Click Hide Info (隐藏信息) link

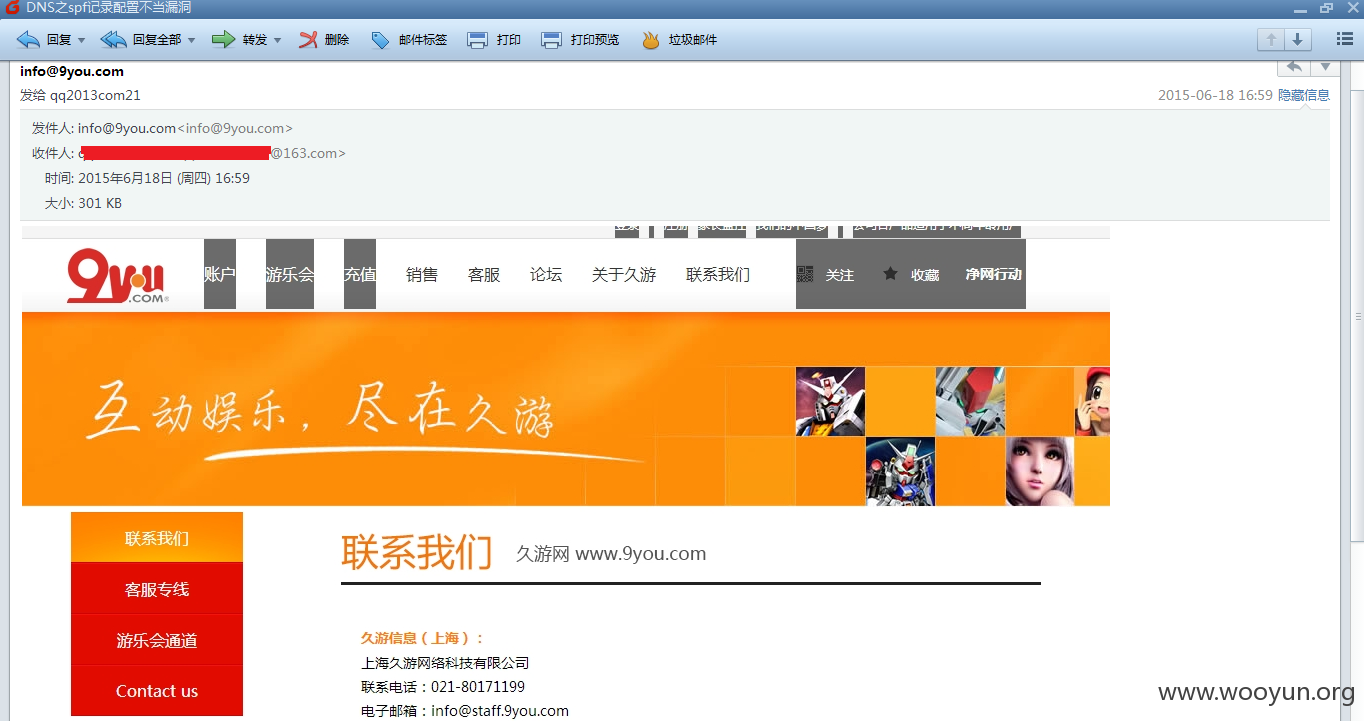(x=1304, y=95)
